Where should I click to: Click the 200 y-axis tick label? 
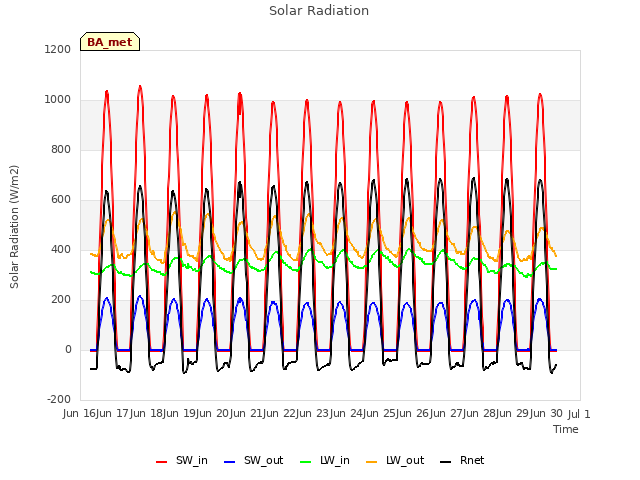click(x=61, y=300)
